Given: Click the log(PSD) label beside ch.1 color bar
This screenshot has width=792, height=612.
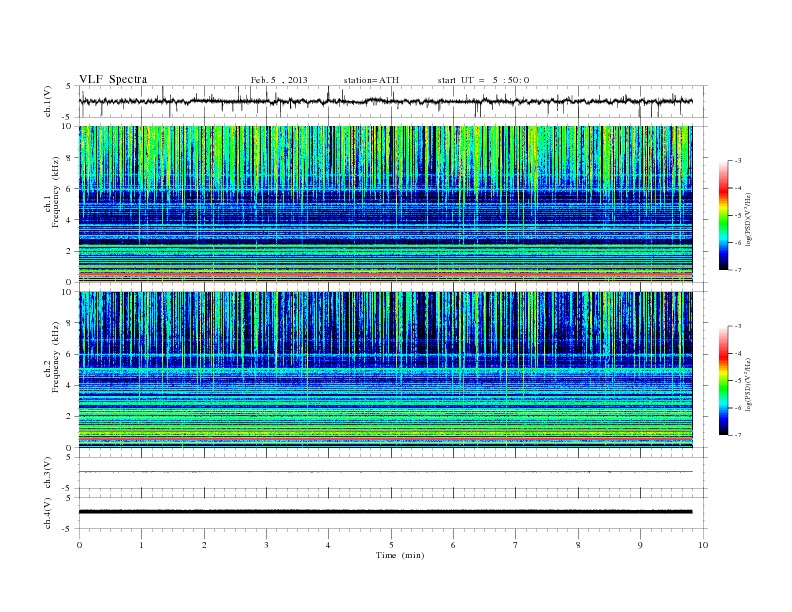Looking at the screenshot, I should [x=750, y=219].
